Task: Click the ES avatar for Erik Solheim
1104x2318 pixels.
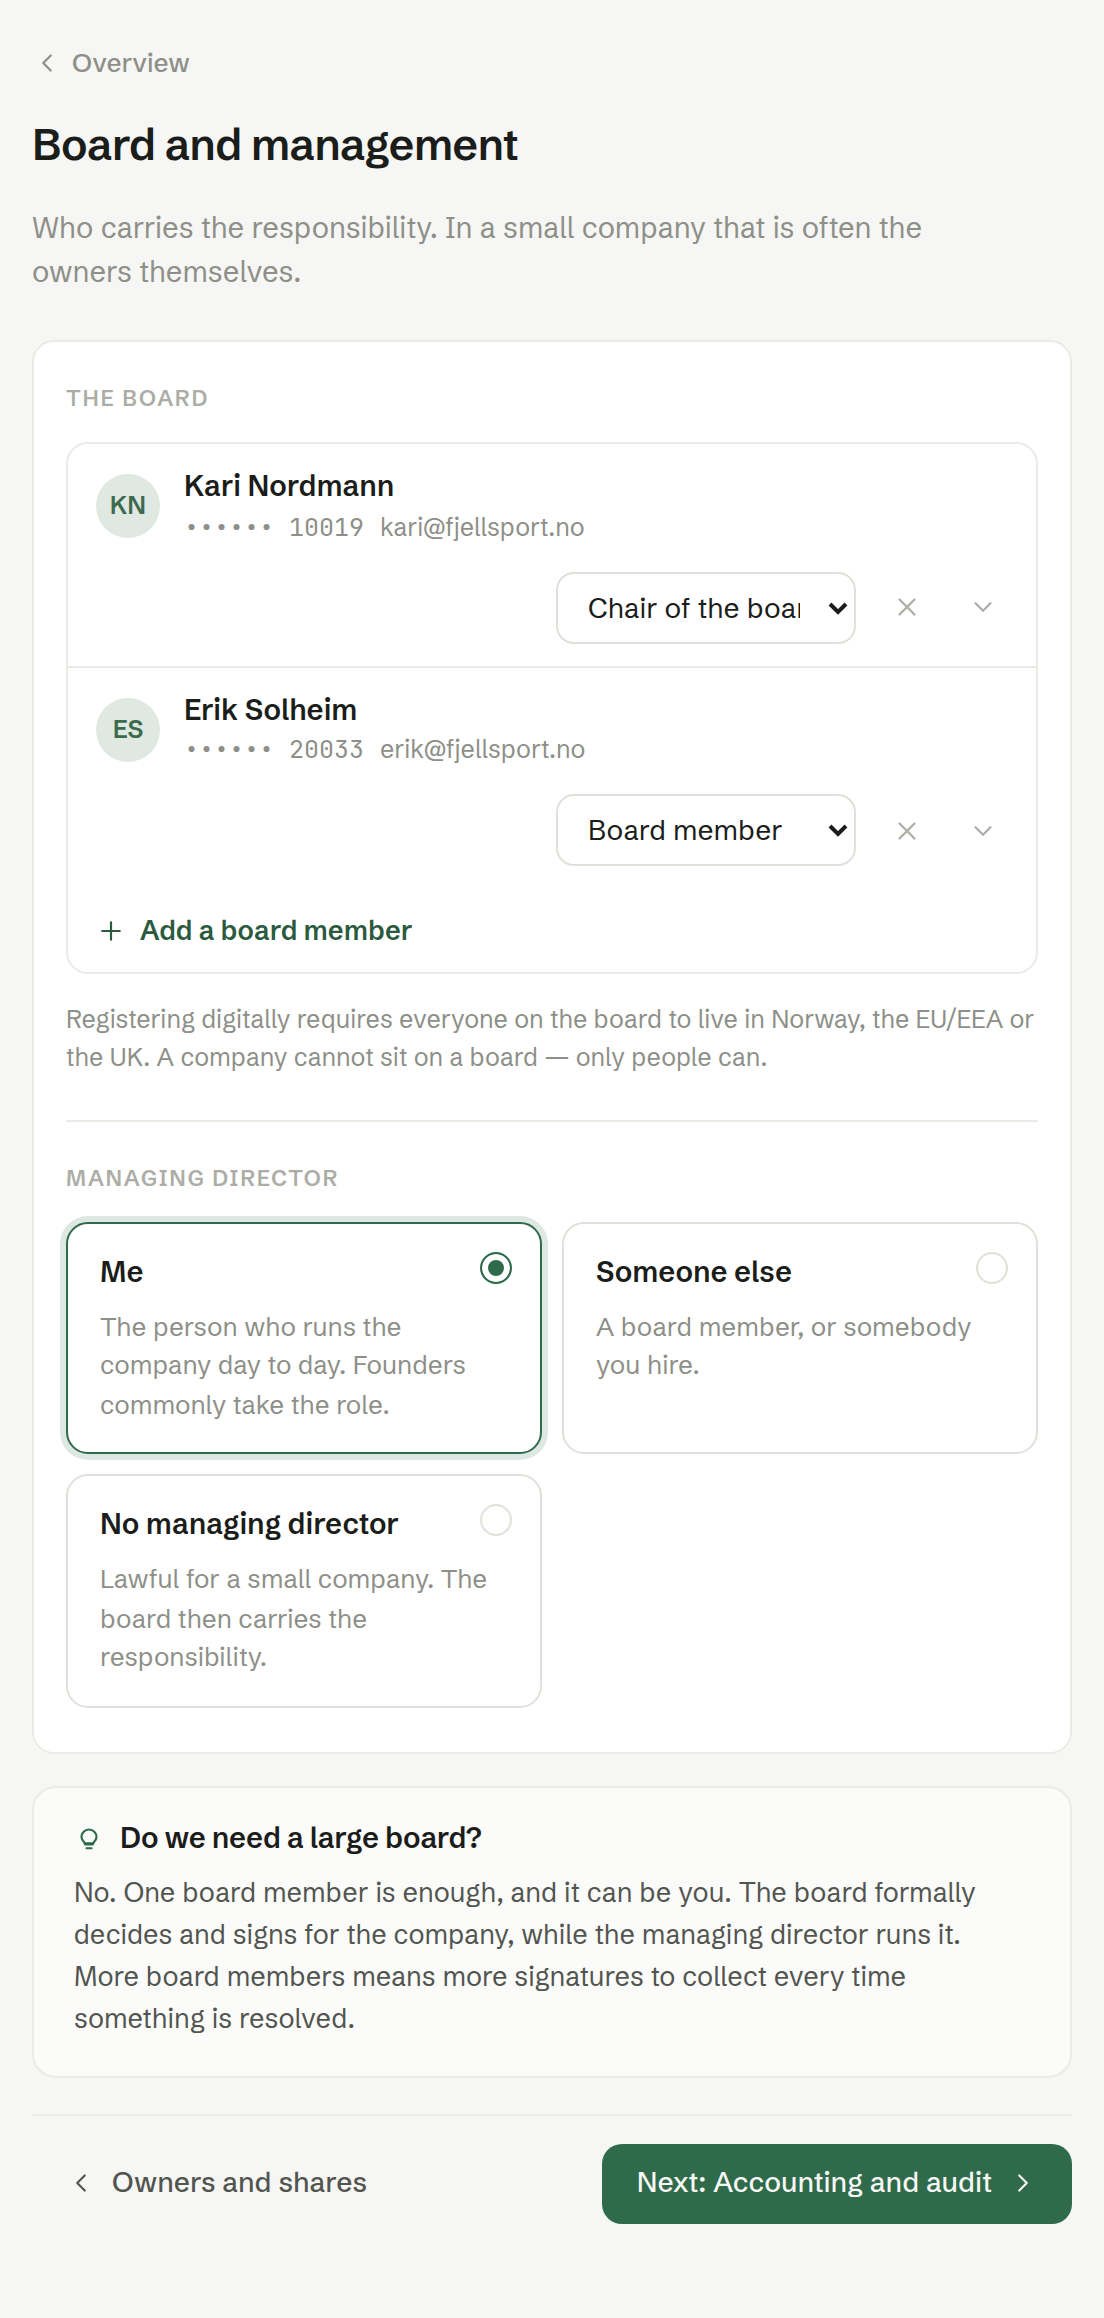Action: point(128,730)
